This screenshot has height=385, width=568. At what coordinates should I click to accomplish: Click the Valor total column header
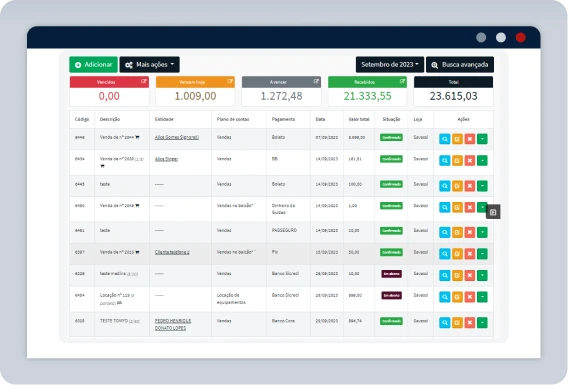pyautogui.click(x=359, y=119)
